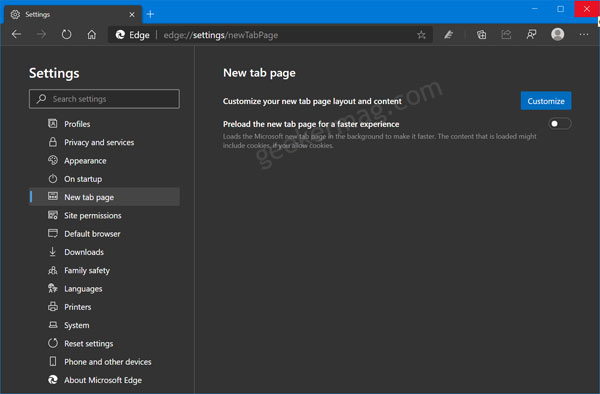Reload the page with the refresh icon

click(x=67, y=35)
